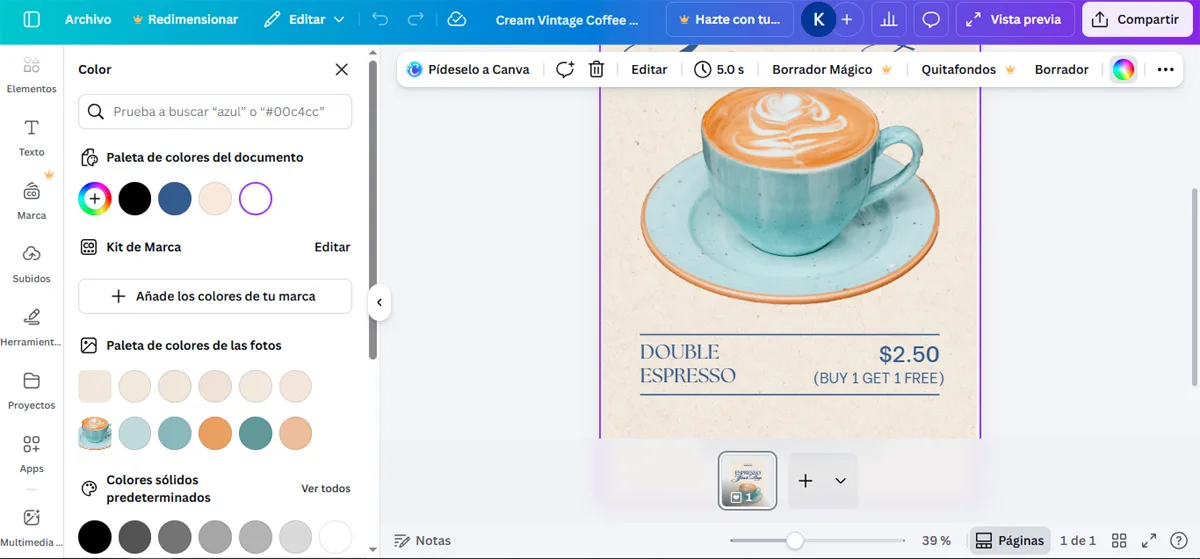This screenshot has width=1200, height=559.
Task: Click Ver todos for solid colors
Action: tap(326, 489)
